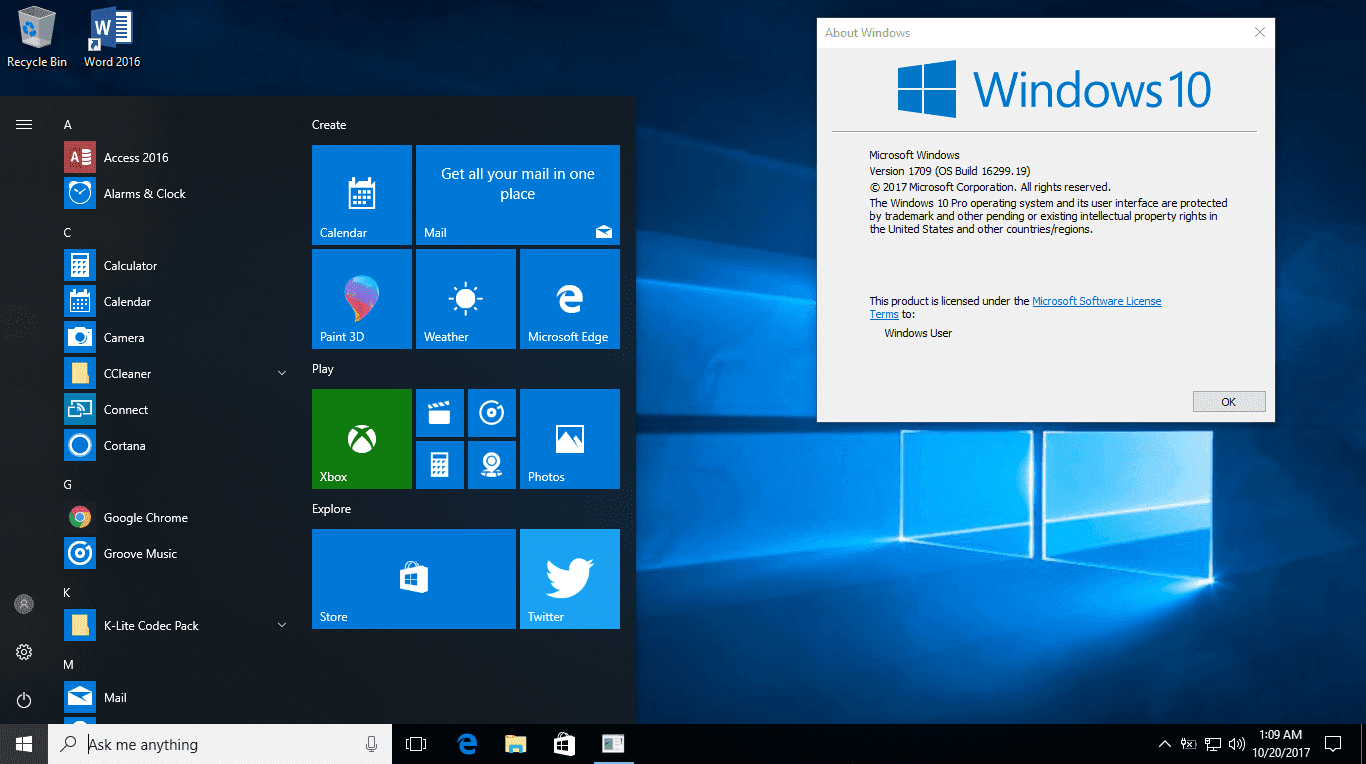Click the Create tile group heading

[329, 125]
